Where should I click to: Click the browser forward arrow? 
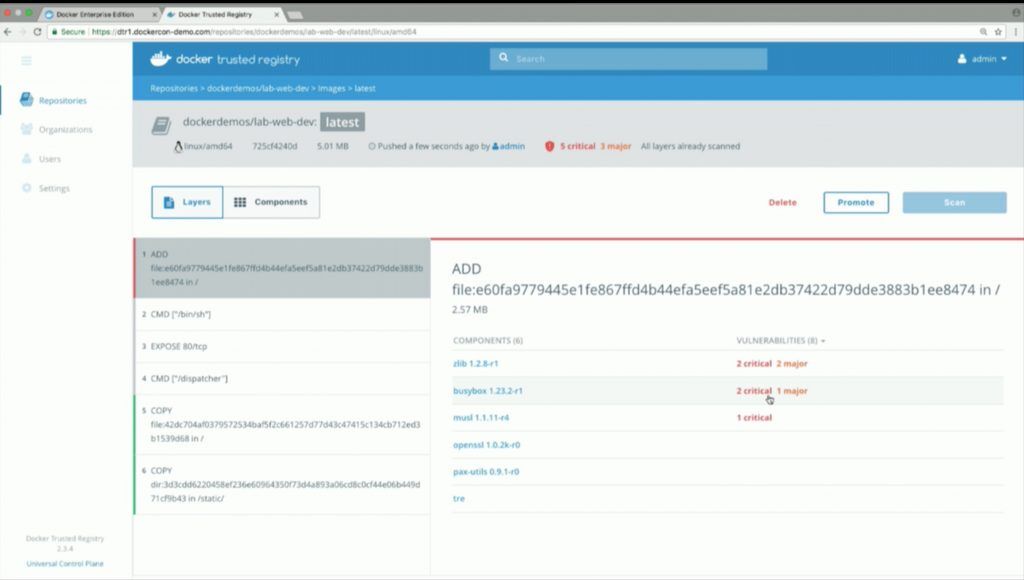[x=22, y=31]
